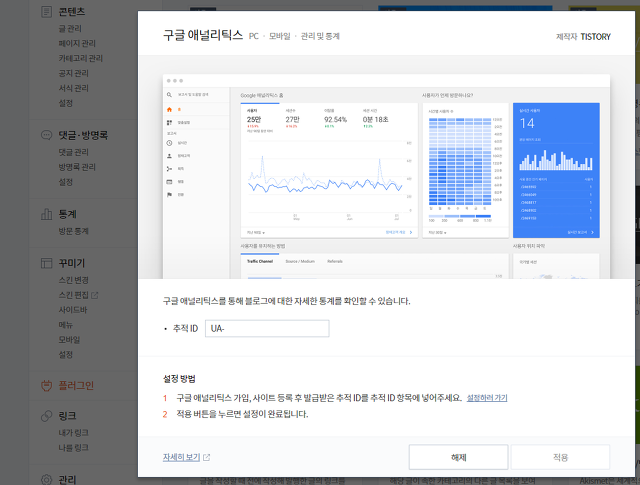Select the 꾸미기 sidebar heading
640x485 pixels.
coord(71,263)
